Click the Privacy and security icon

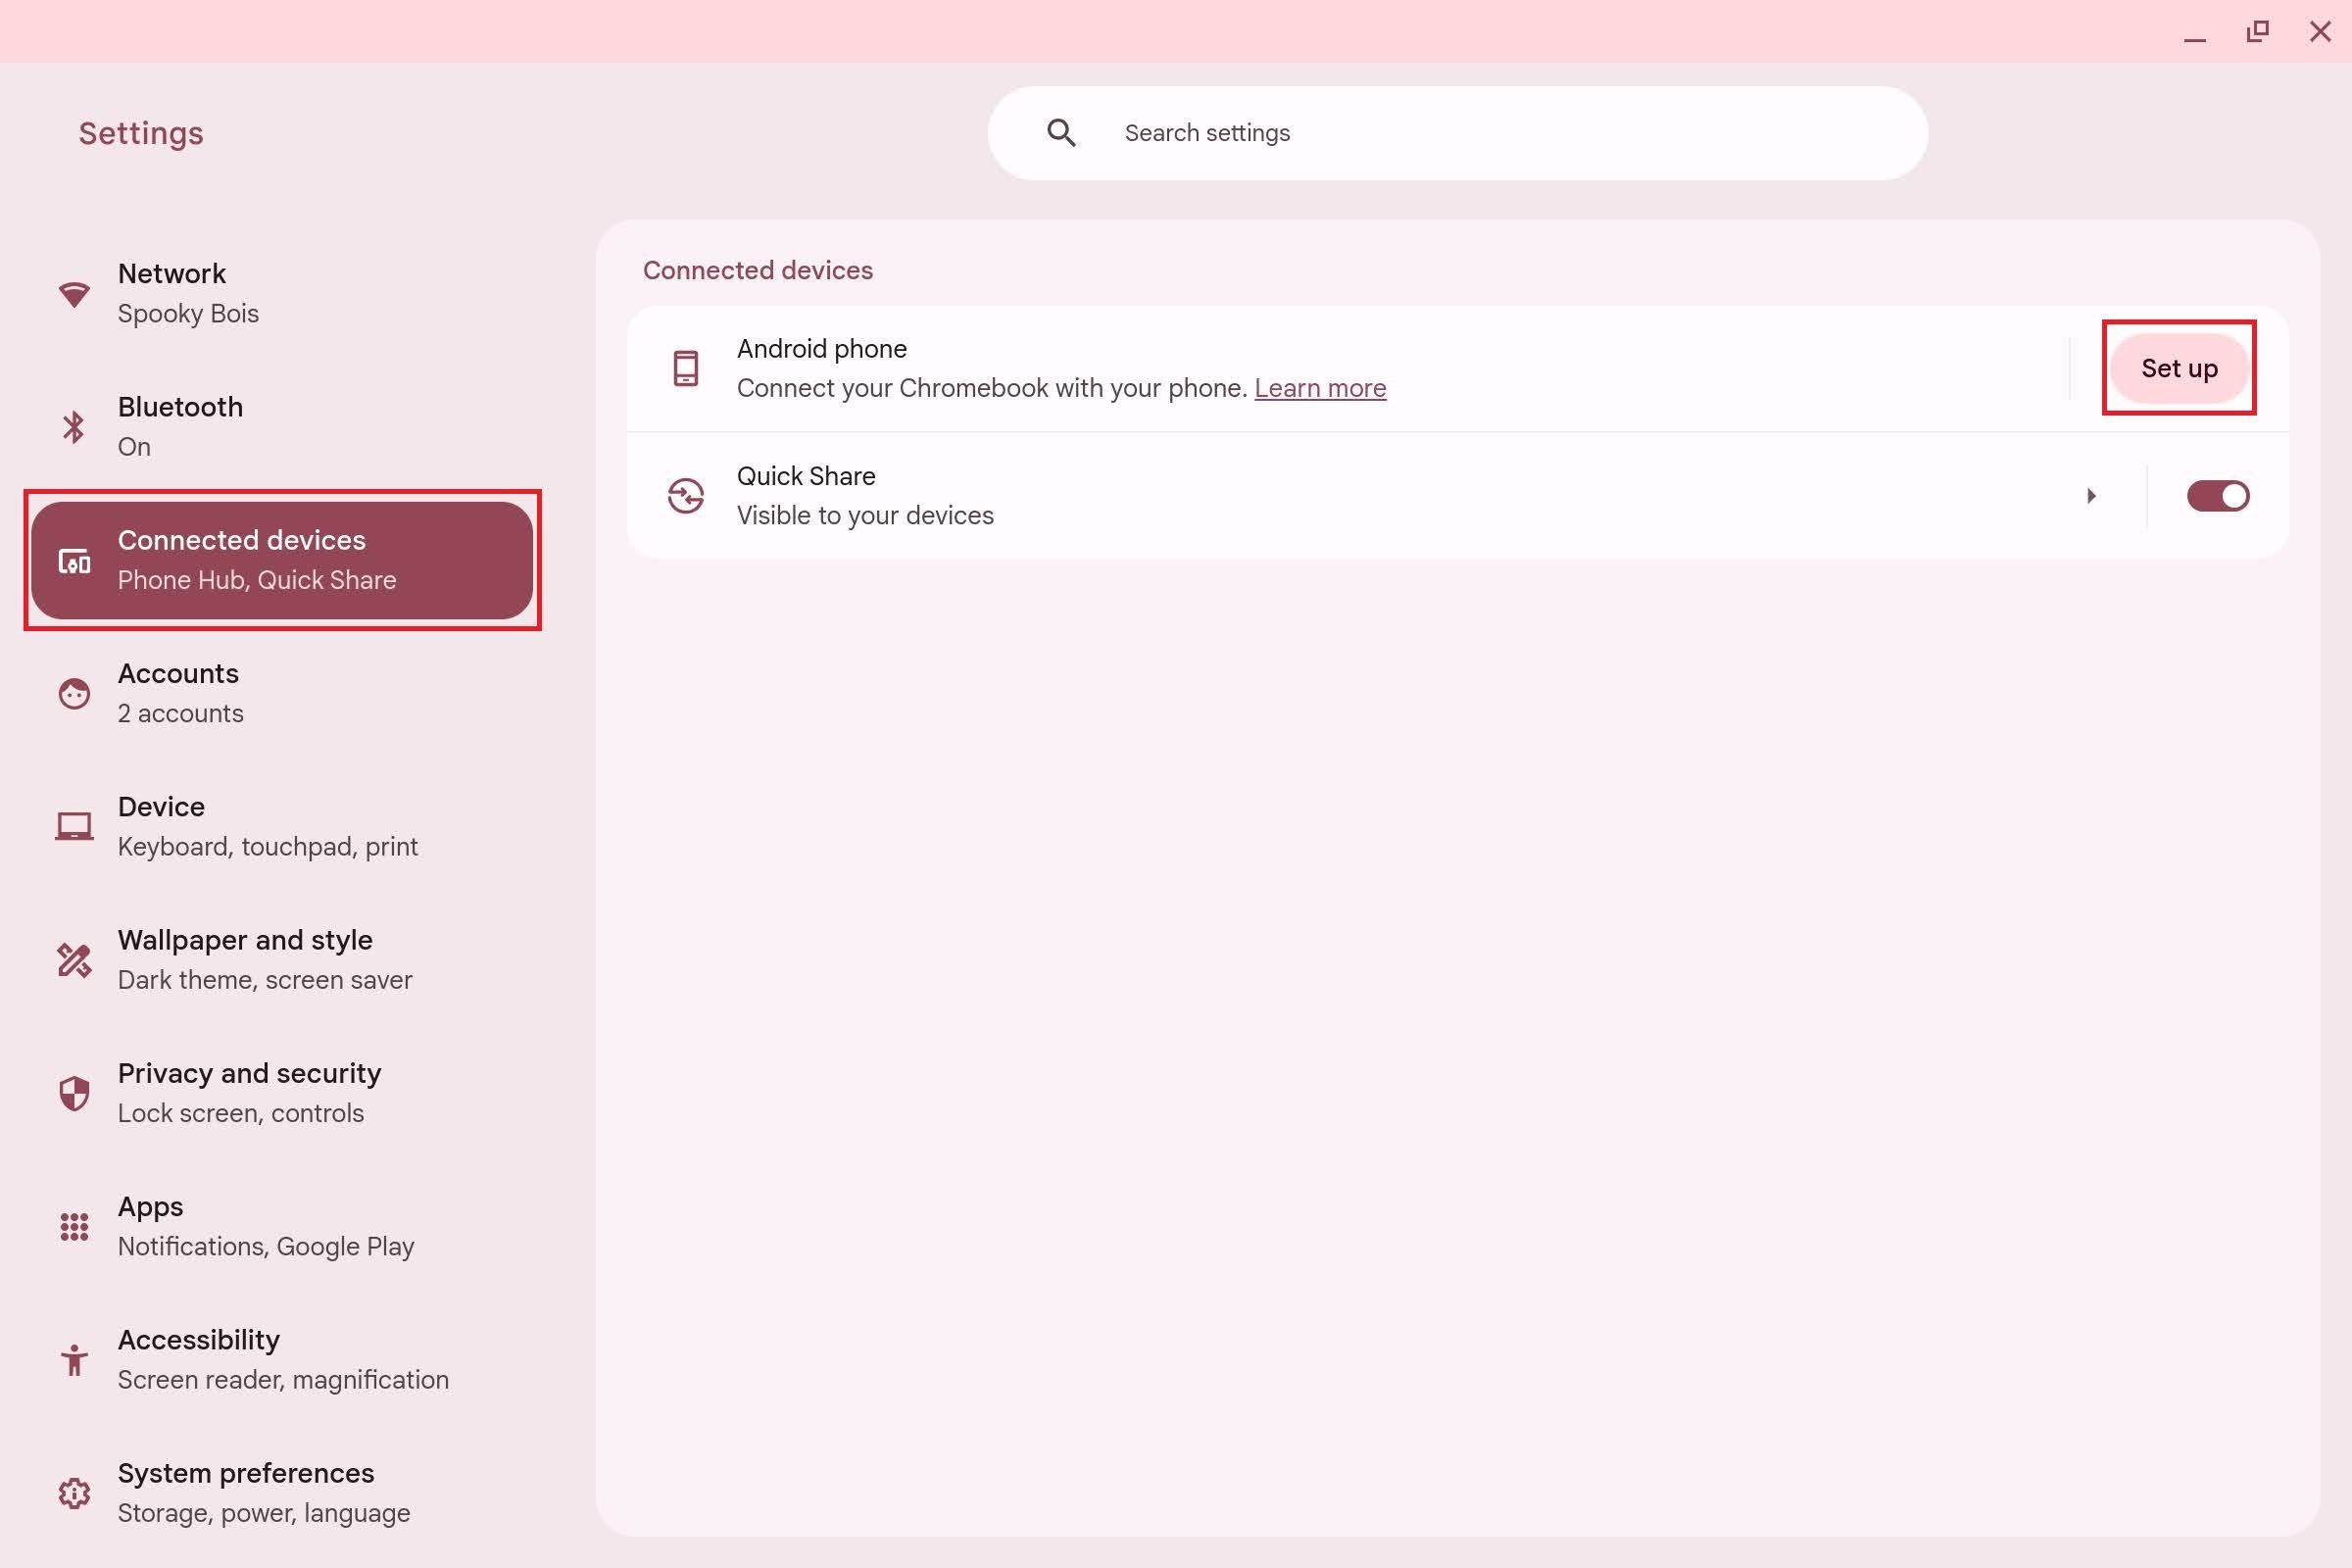pos(73,1092)
